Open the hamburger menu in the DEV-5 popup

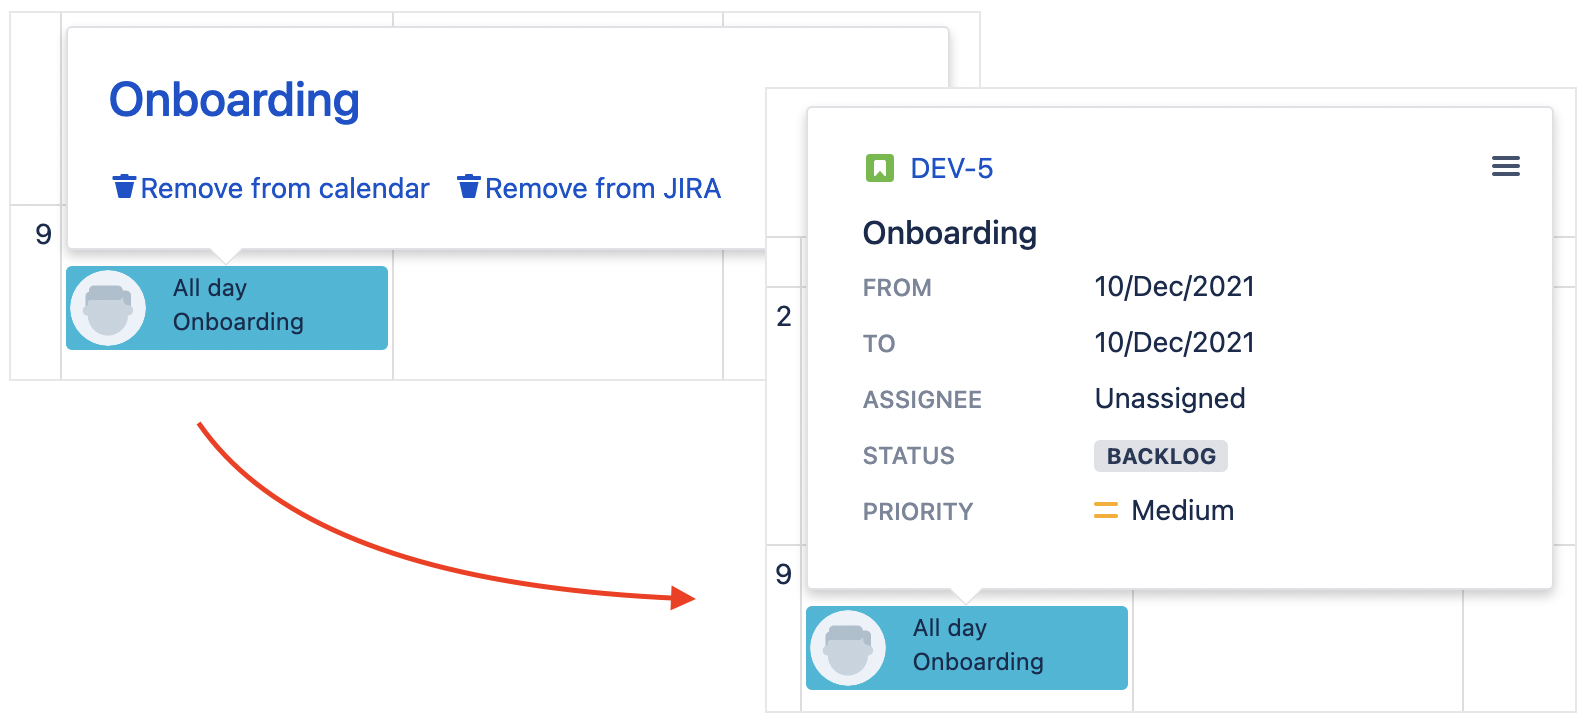1505,166
